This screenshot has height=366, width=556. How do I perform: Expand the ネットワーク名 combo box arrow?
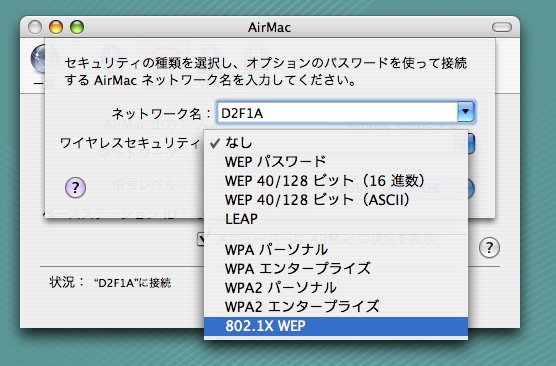(465, 112)
